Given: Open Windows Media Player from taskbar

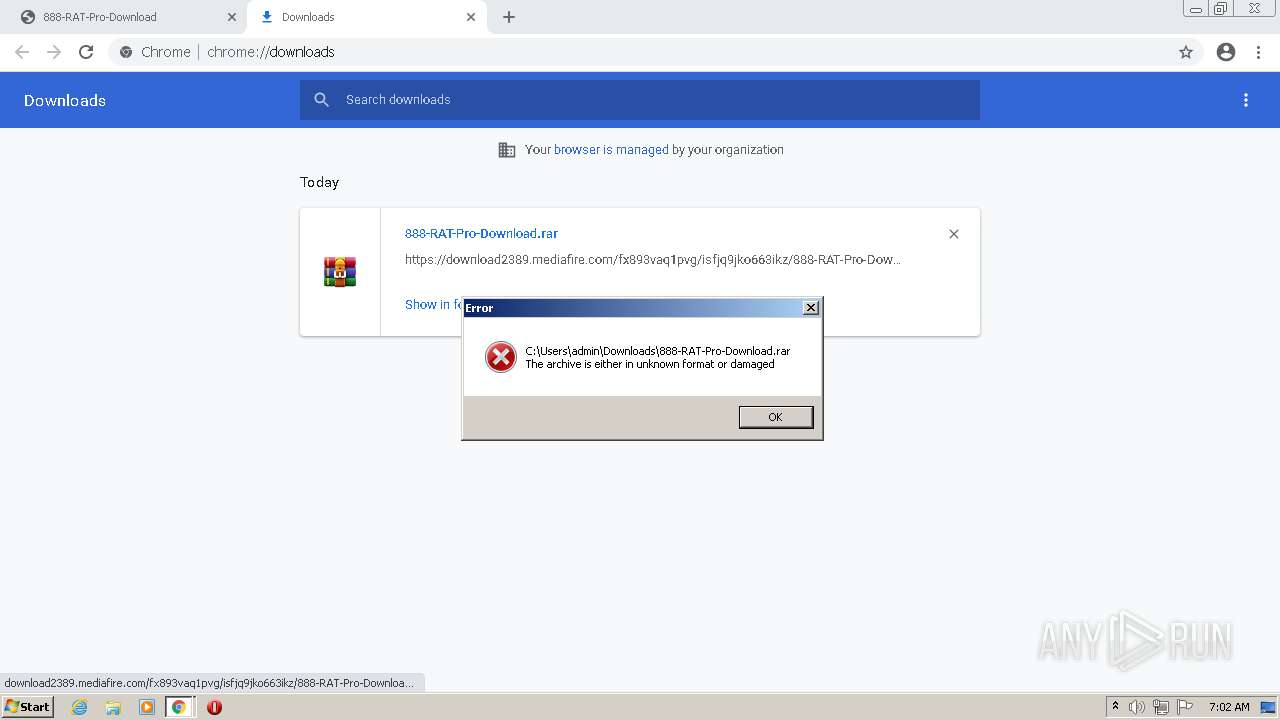Looking at the screenshot, I should 147,707.
